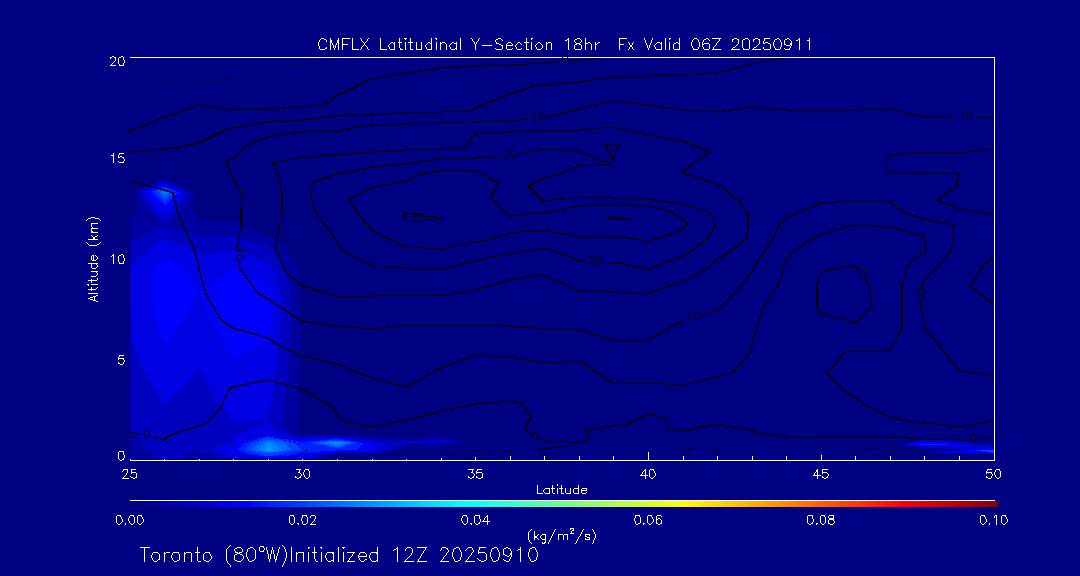Click the rainbow color scale bar
The width and height of the screenshot is (1080, 576).
tap(563, 504)
